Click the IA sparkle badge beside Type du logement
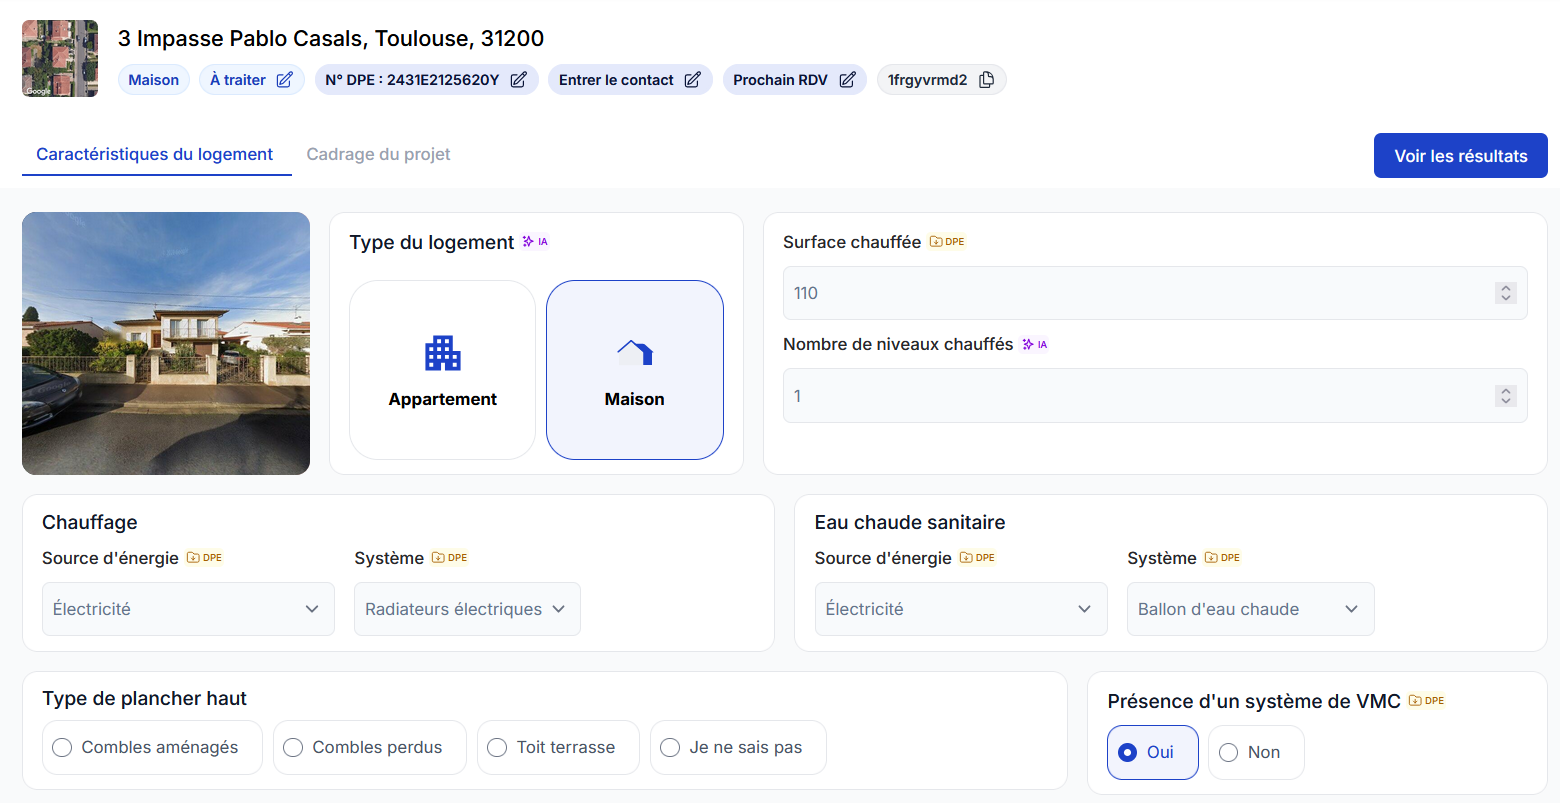 tap(535, 242)
